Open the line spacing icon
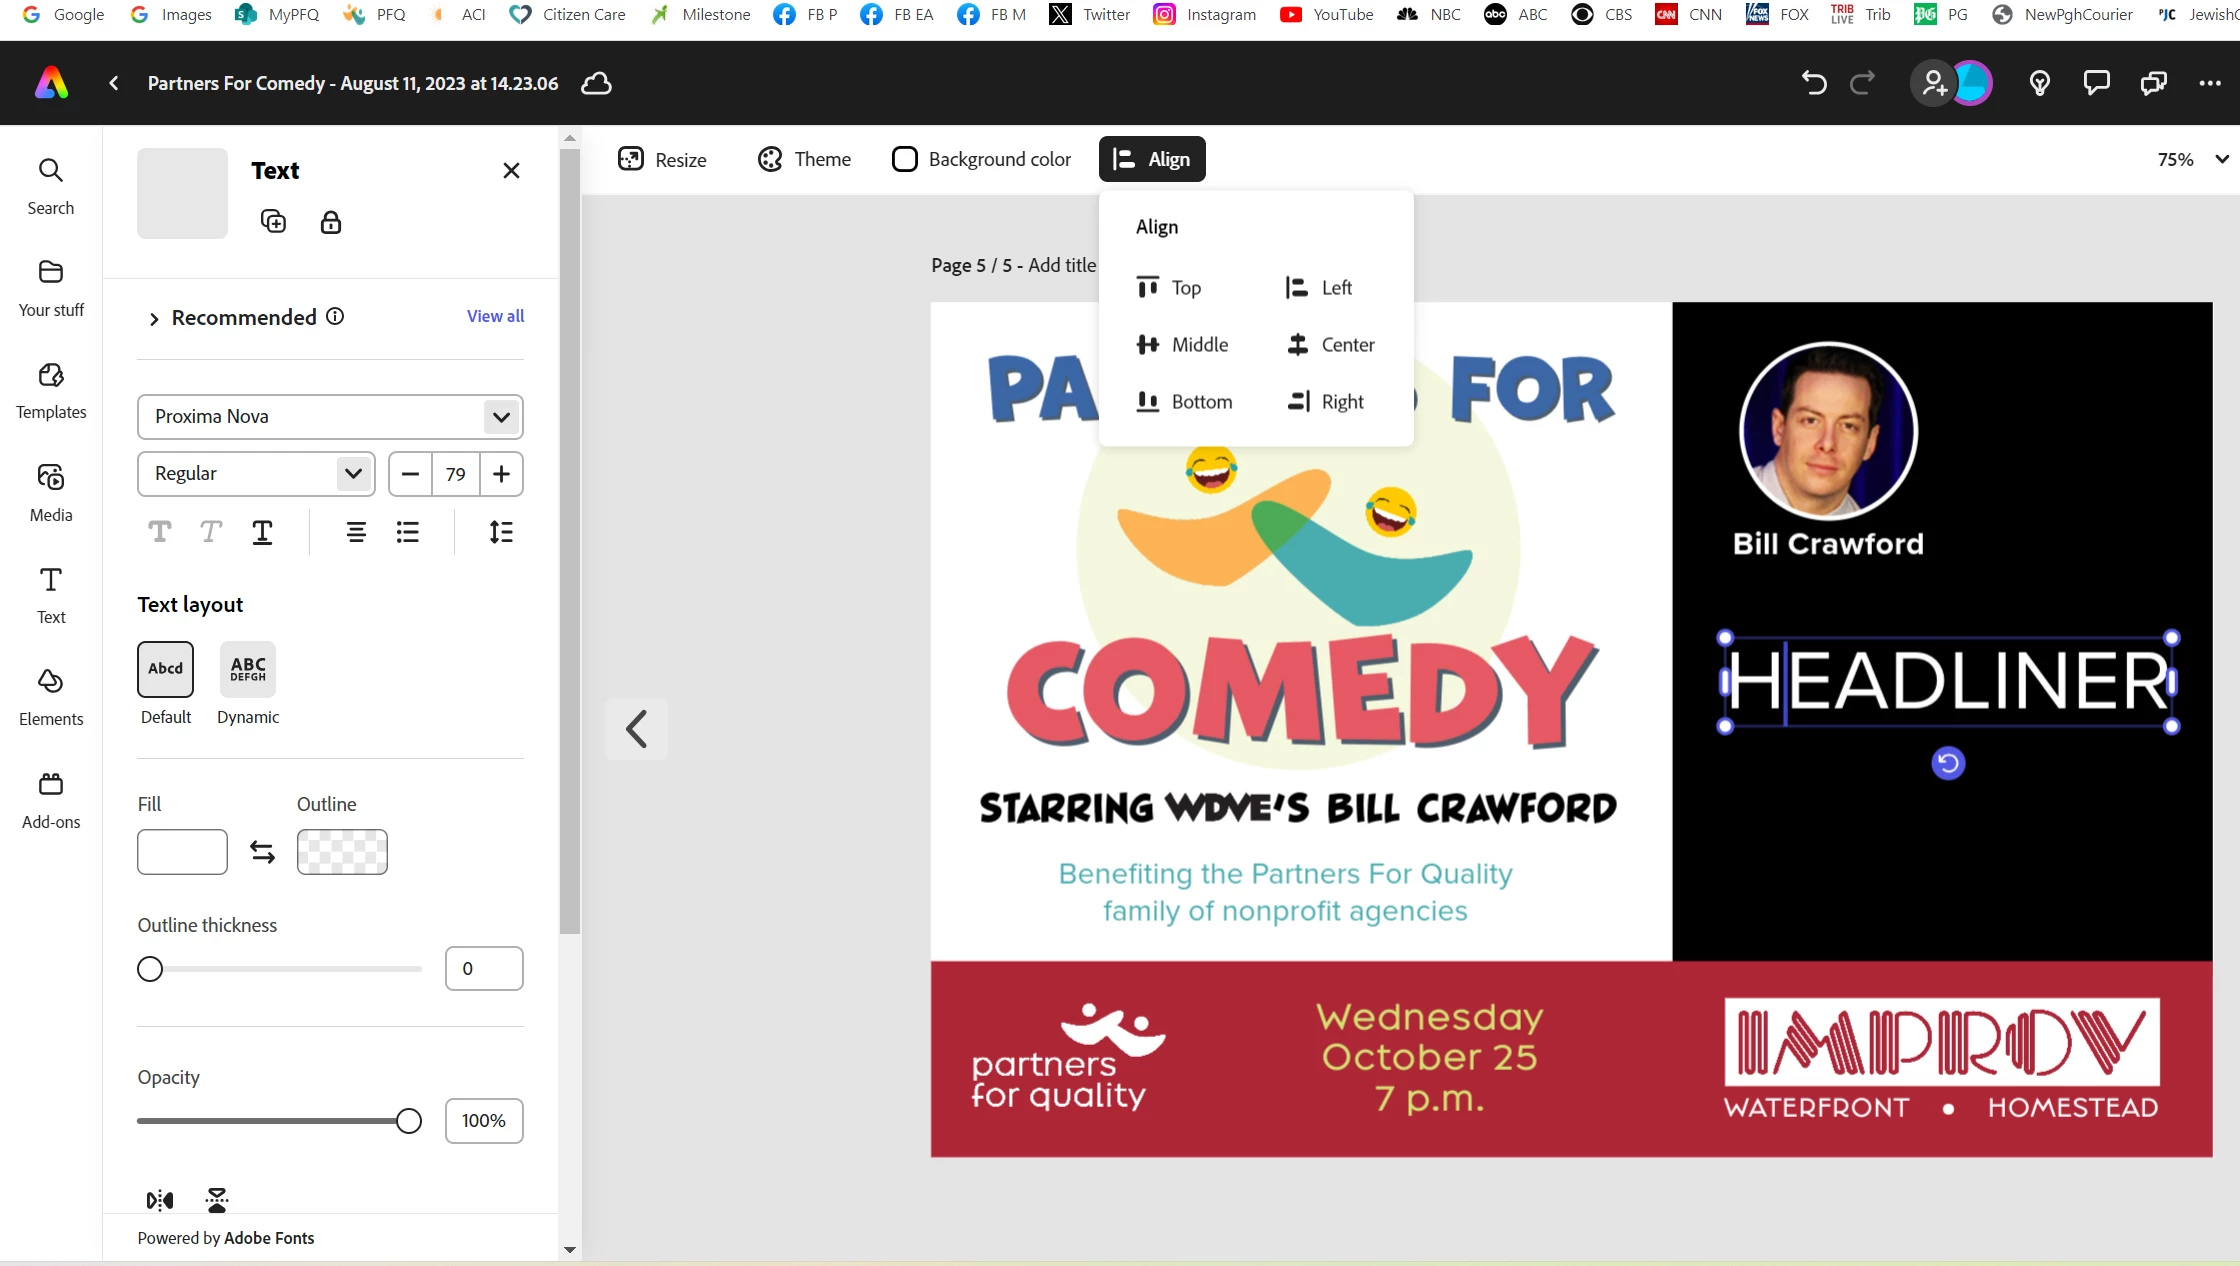This screenshot has width=2240, height=1266. tap(501, 532)
